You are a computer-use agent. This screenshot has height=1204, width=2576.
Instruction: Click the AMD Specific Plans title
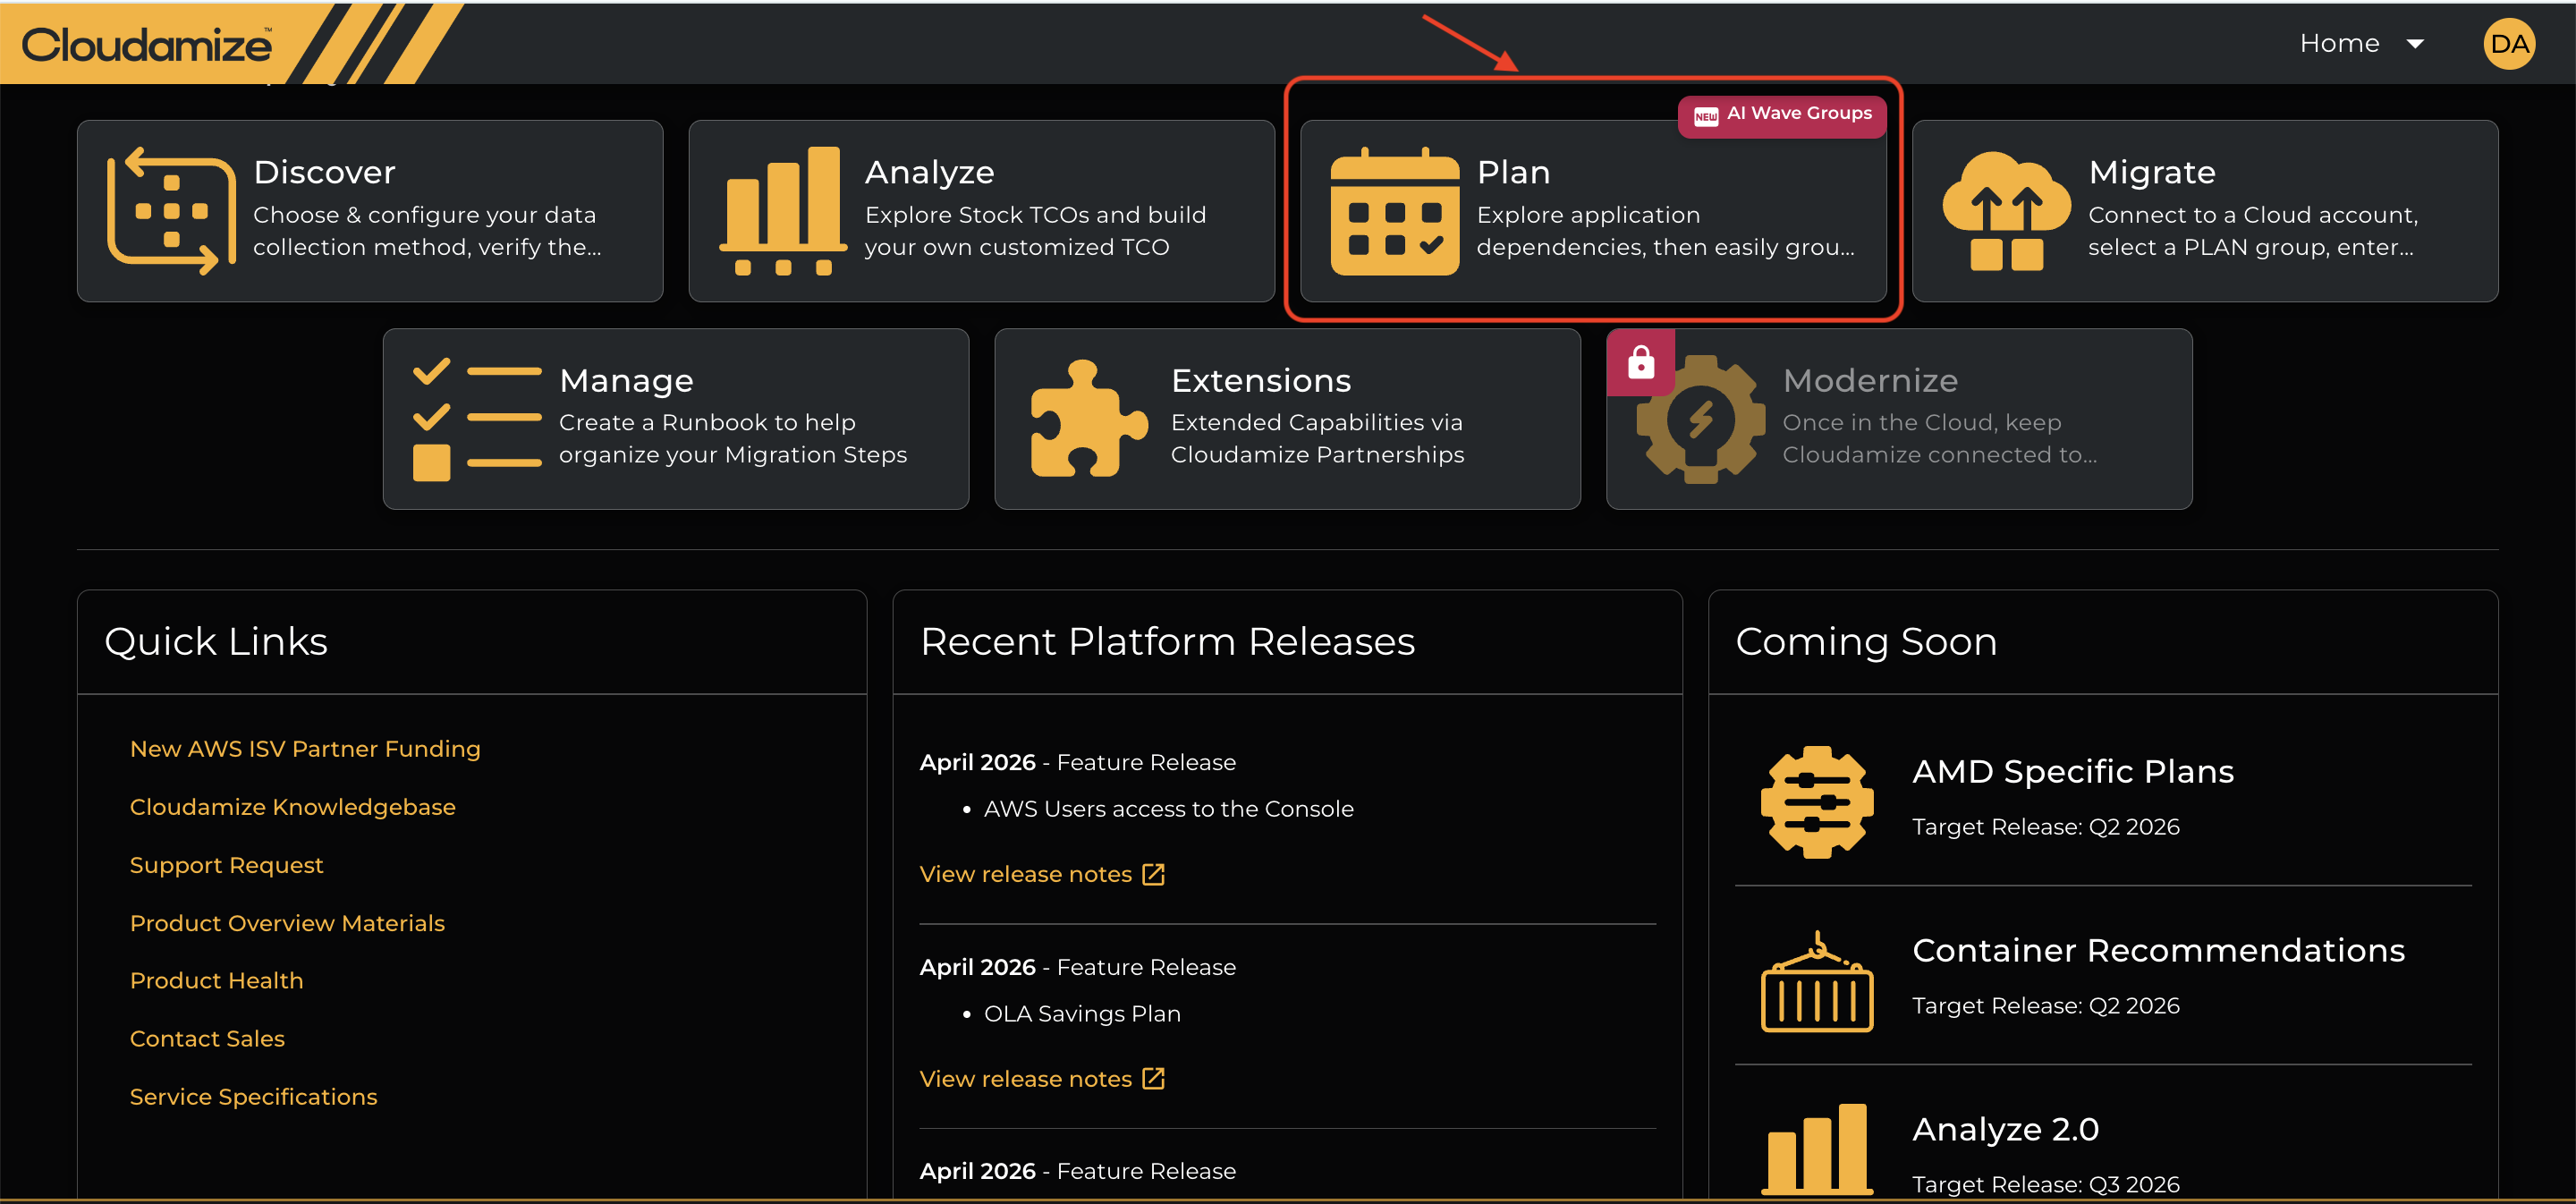[2073, 771]
